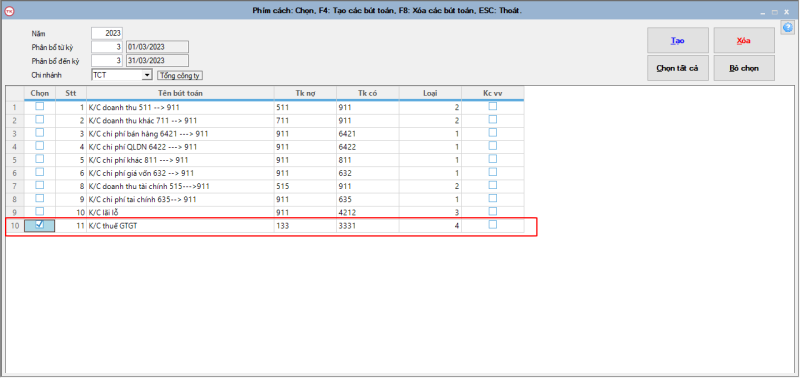Click the Phân bổ đến kỳ number field
This screenshot has height=378, width=800.
(107, 61)
